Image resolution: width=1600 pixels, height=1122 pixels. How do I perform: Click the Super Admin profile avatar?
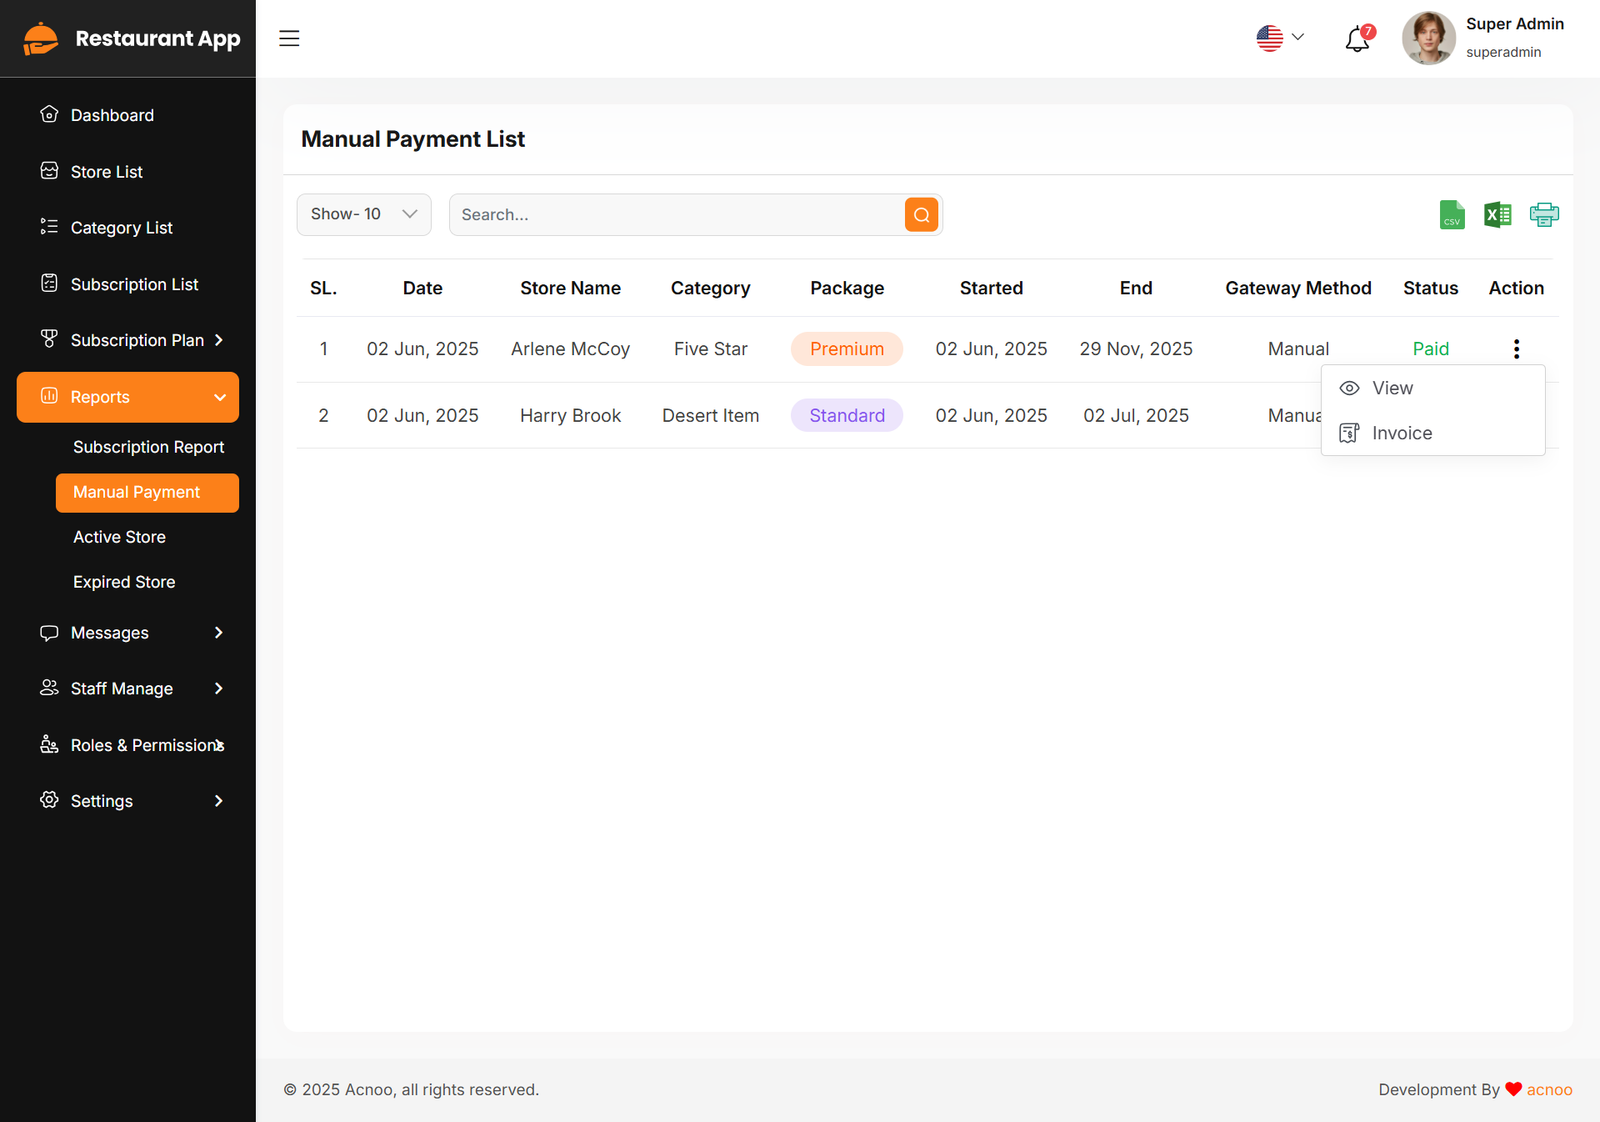1428,38
